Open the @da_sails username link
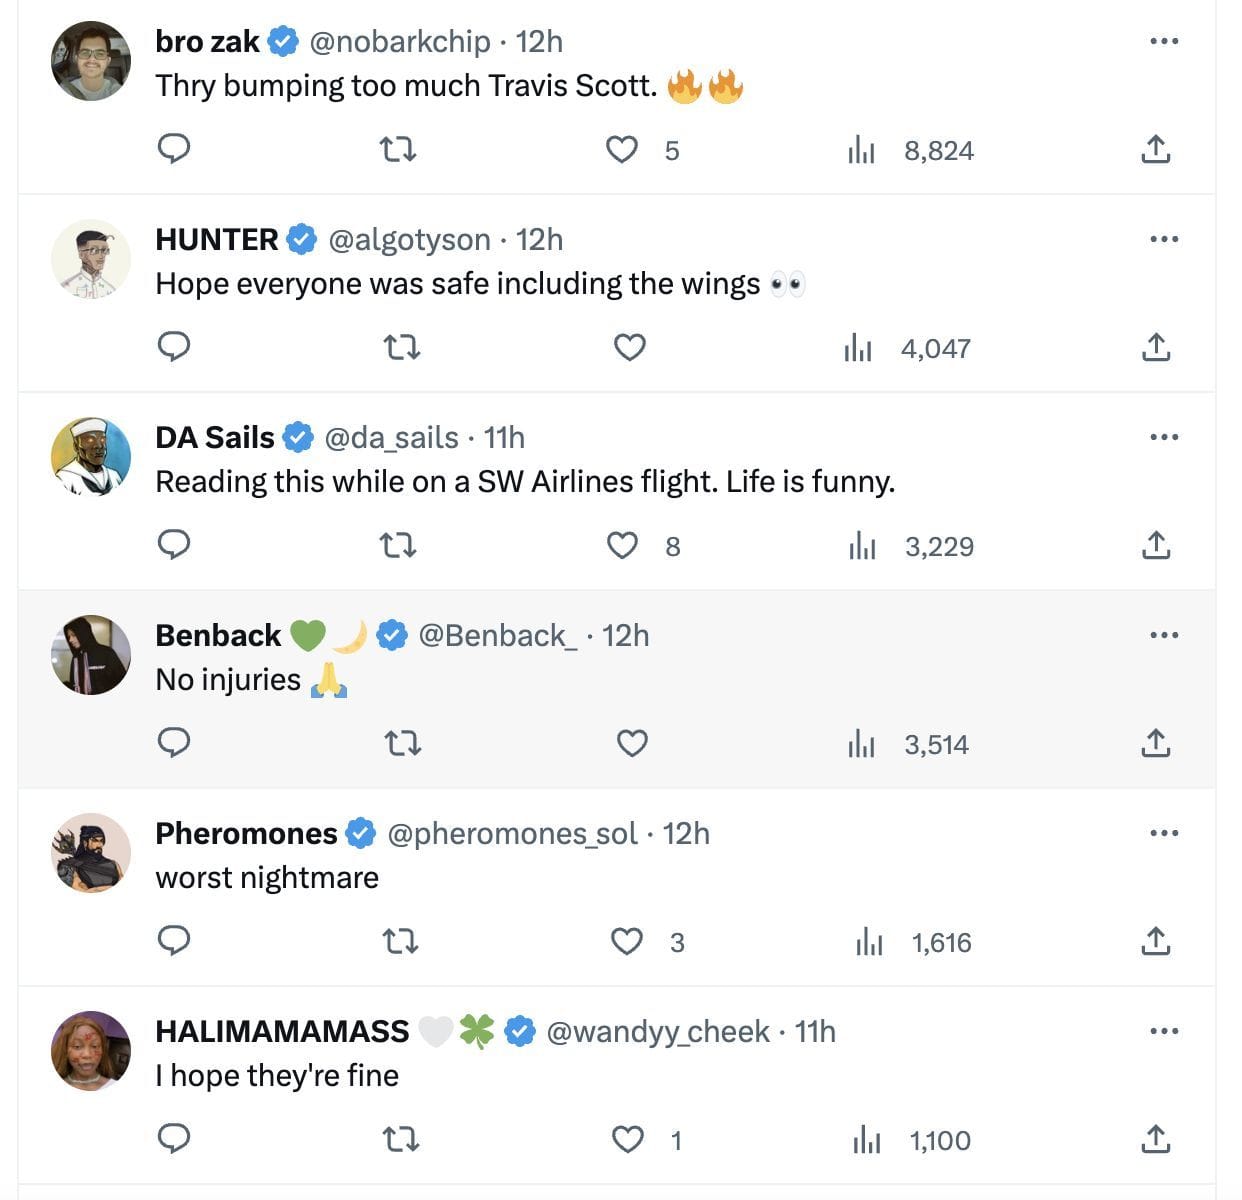The image size is (1242, 1200). click(392, 438)
